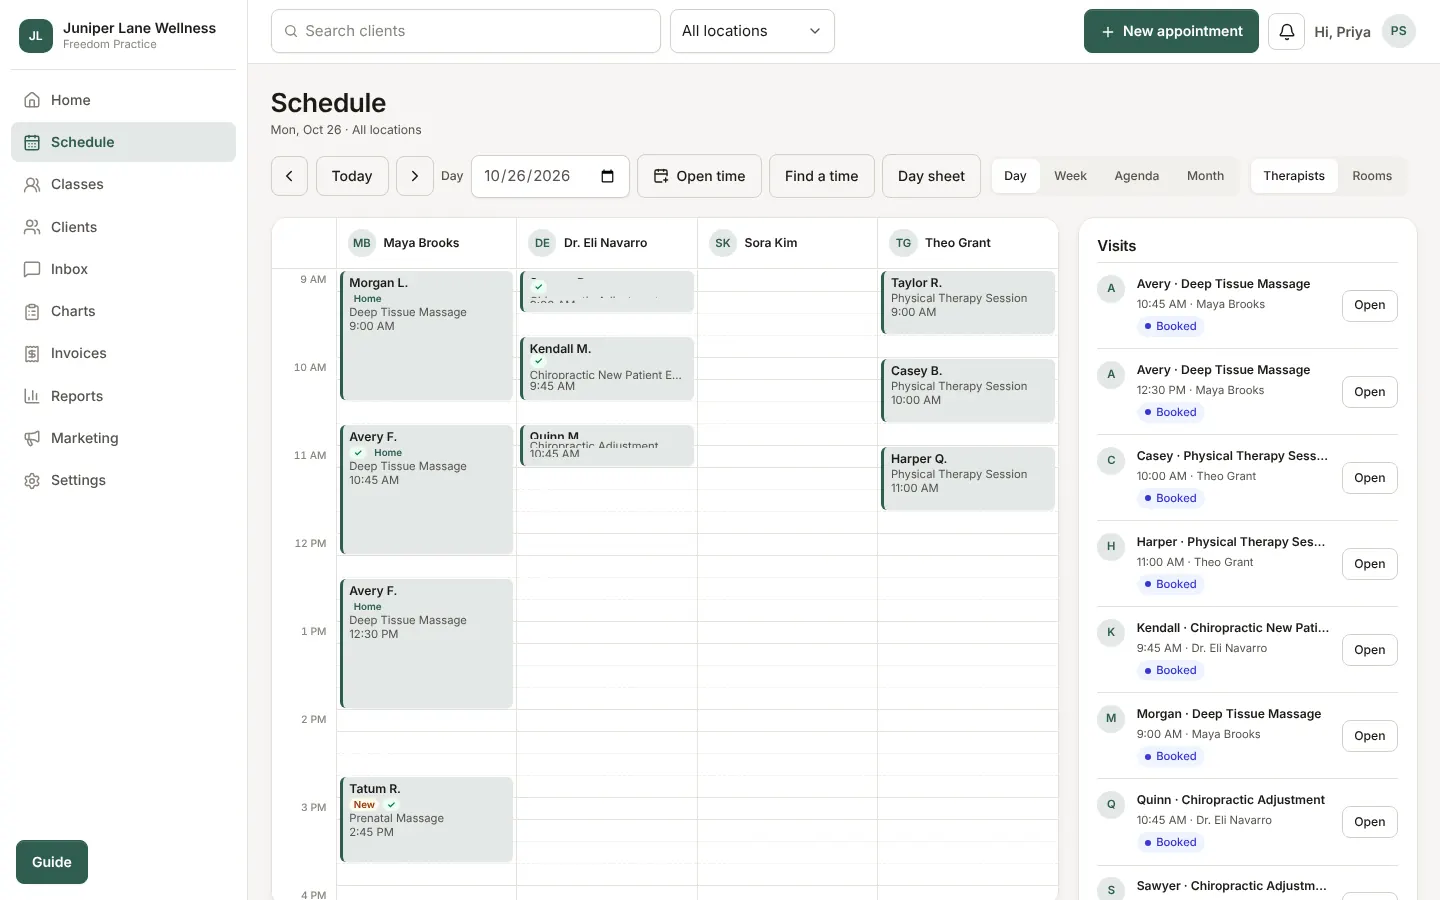The image size is (1440, 900).
Task: Go to the next day arrow
Action: [x=415, y=176]
